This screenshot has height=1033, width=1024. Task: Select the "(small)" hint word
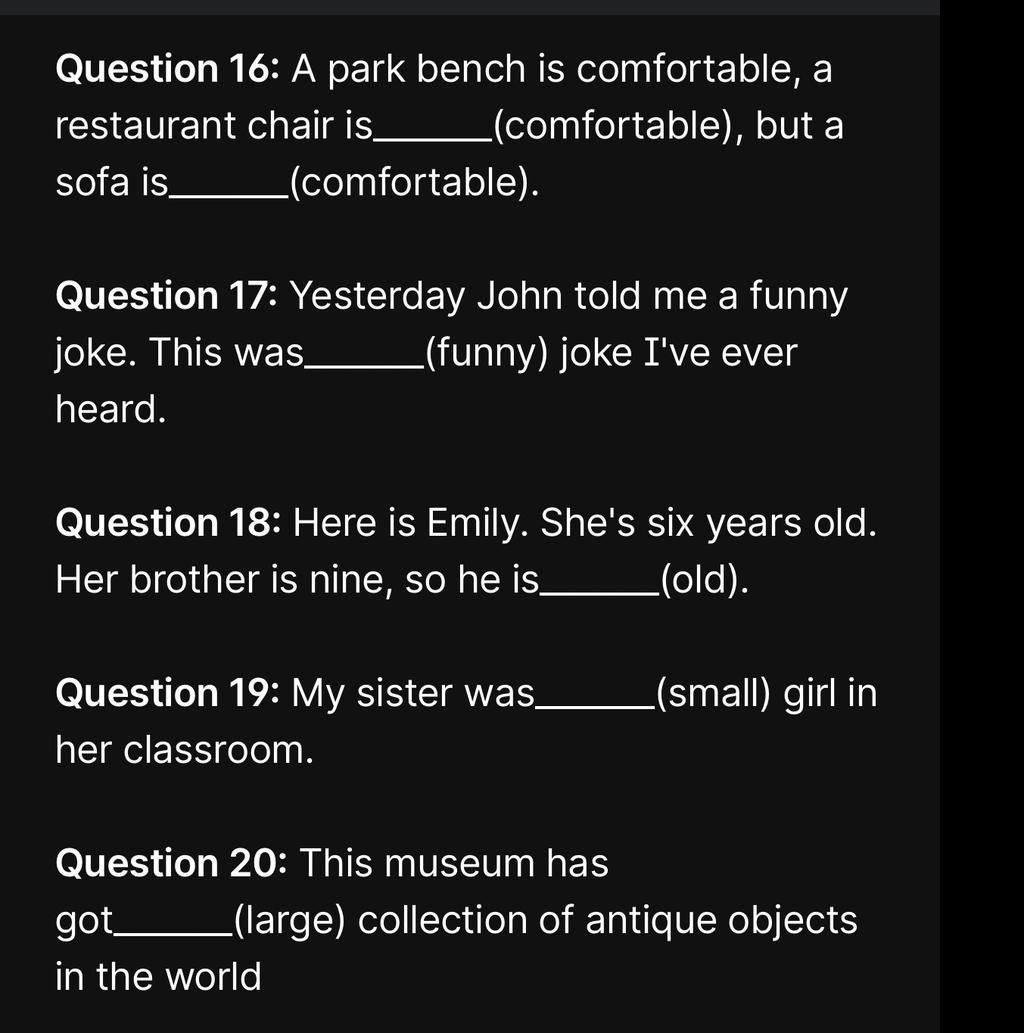coord(713,694)
